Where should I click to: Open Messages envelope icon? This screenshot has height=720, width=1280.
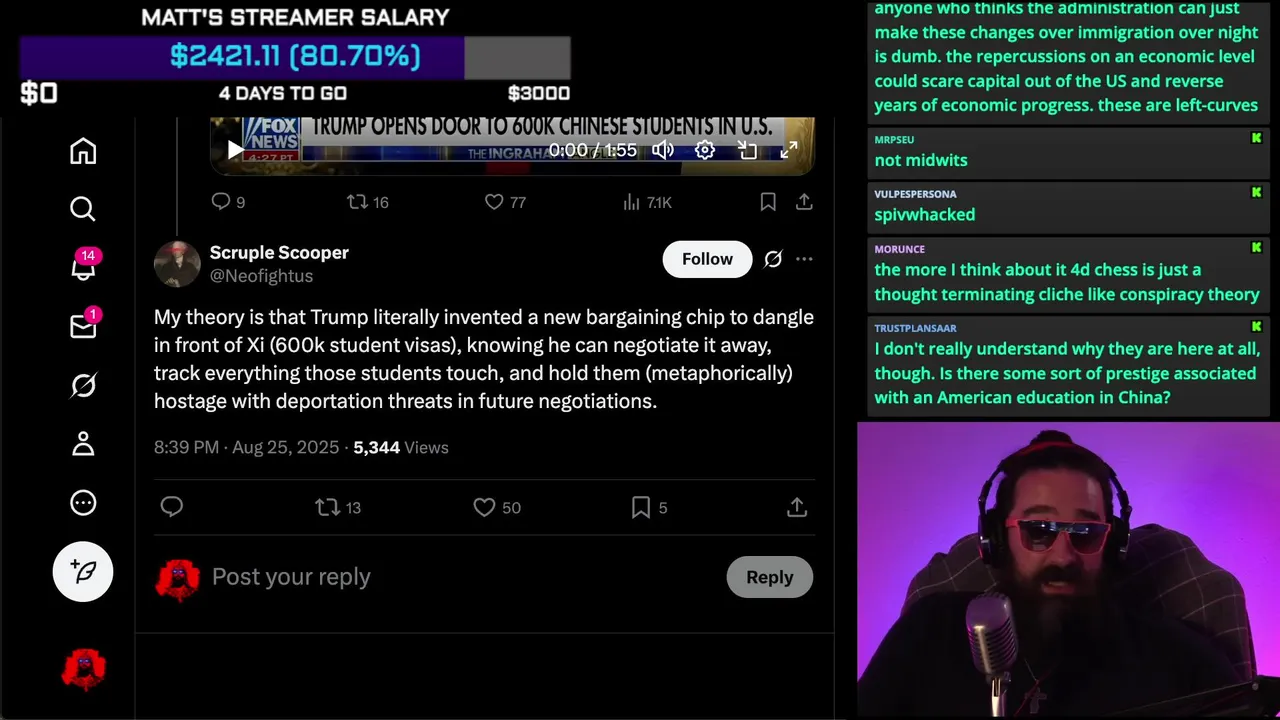tap(83, 326)
